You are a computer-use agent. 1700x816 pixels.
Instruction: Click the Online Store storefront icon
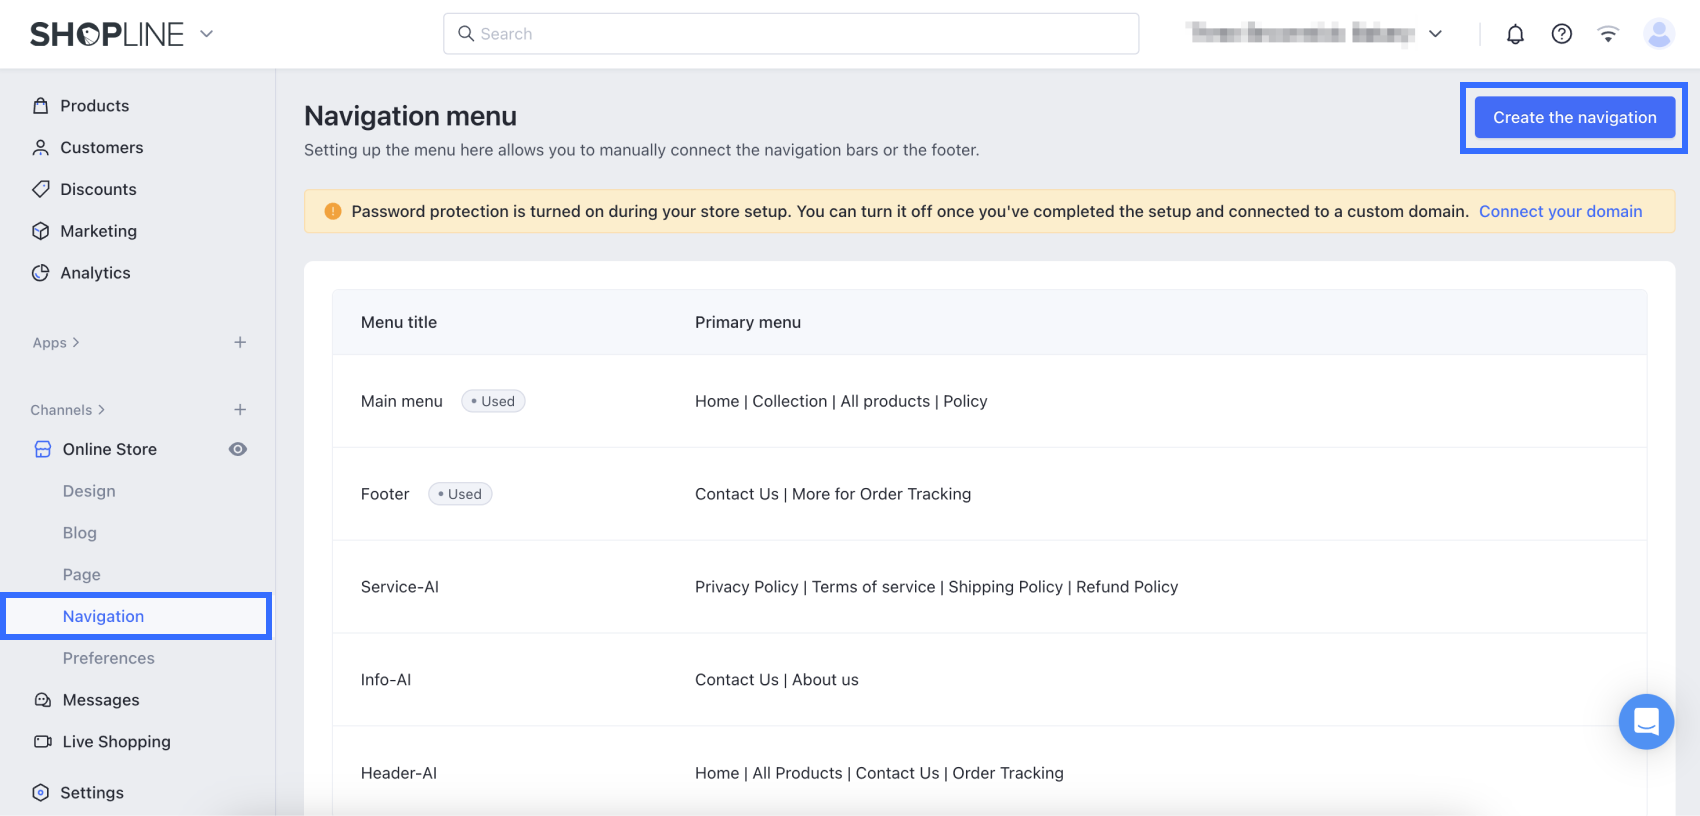click(x=43, y=450)
